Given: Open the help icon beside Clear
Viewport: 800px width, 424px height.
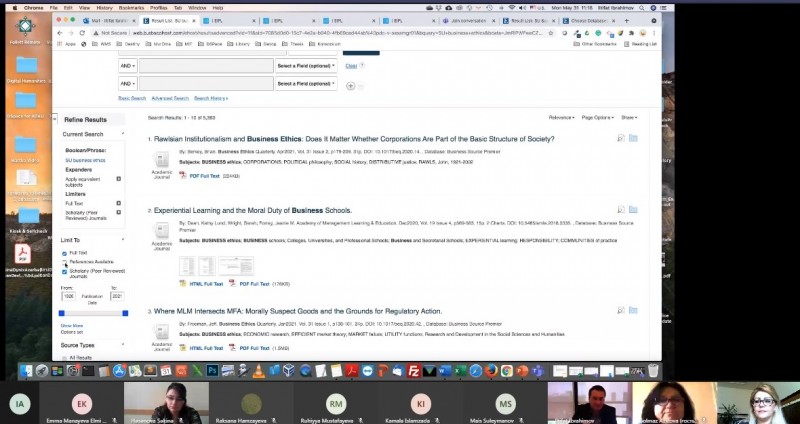Looking at the screenshot, I should [362, 65].
